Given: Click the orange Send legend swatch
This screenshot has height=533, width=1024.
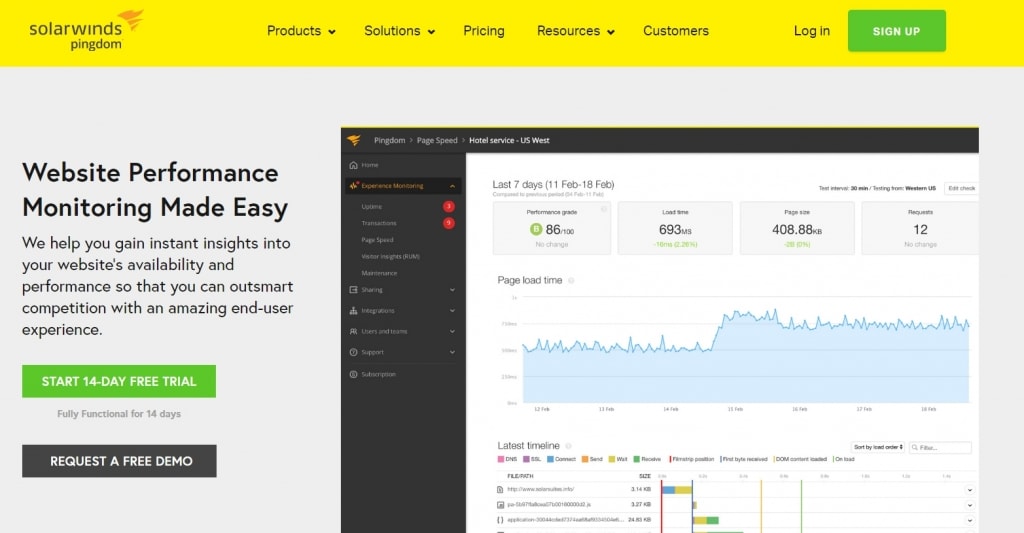Looking at the screenshot, I should [x=585, y=459].
